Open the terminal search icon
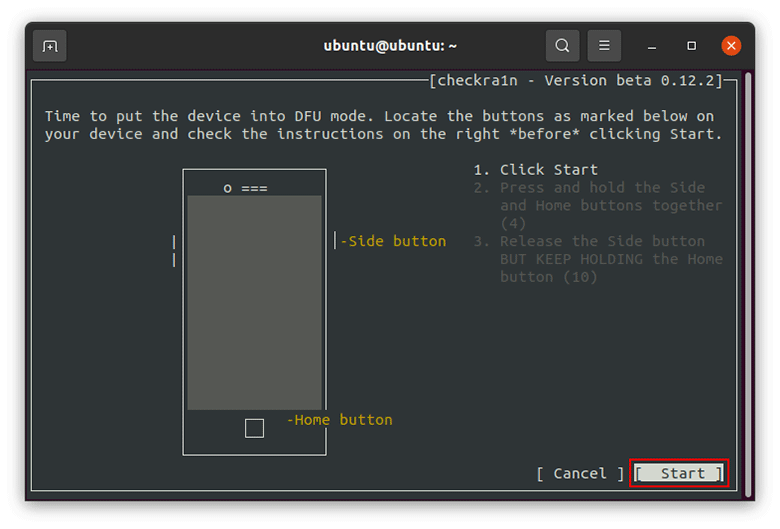The height and width of the screenshot is (529, 780). coord(562,46)
